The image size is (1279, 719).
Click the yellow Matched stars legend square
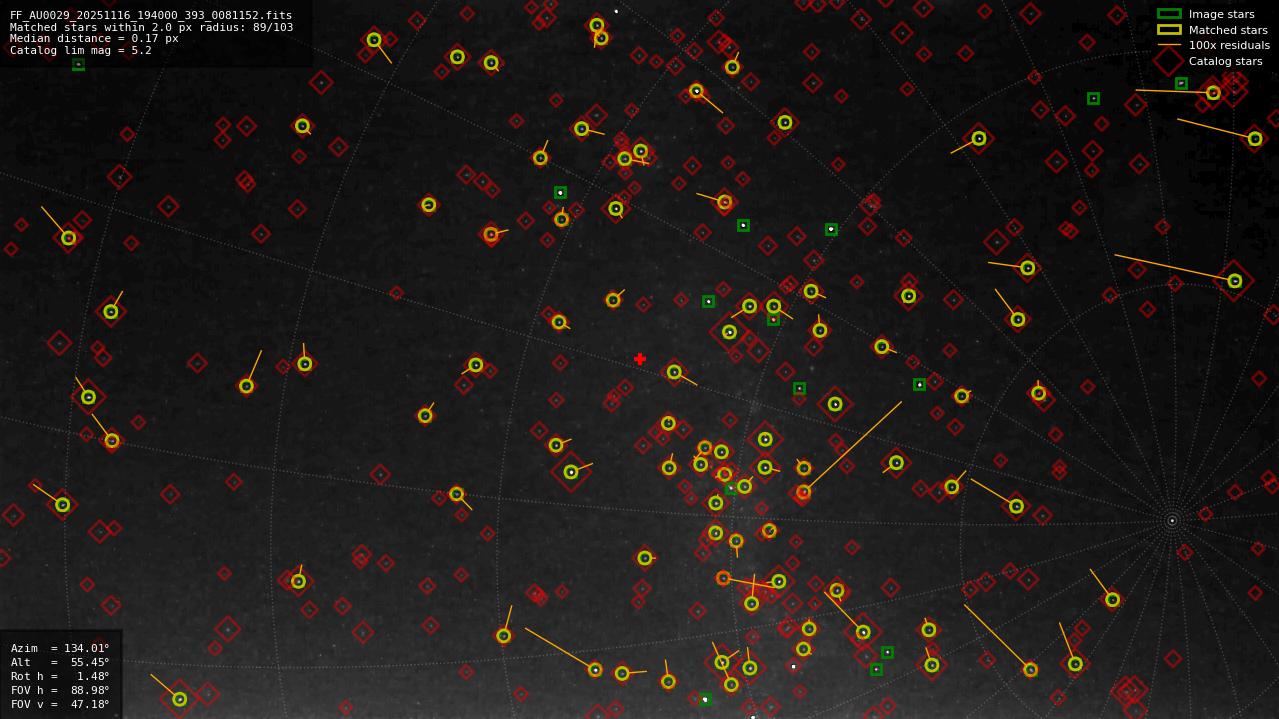1169,30
